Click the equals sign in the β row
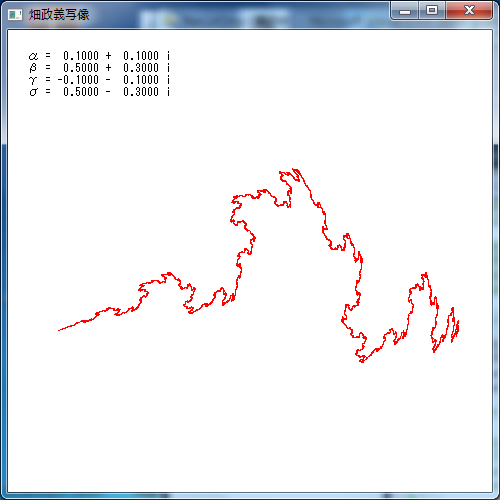The image size is (500, 500). pyautogui.click(x=48, y=68)
